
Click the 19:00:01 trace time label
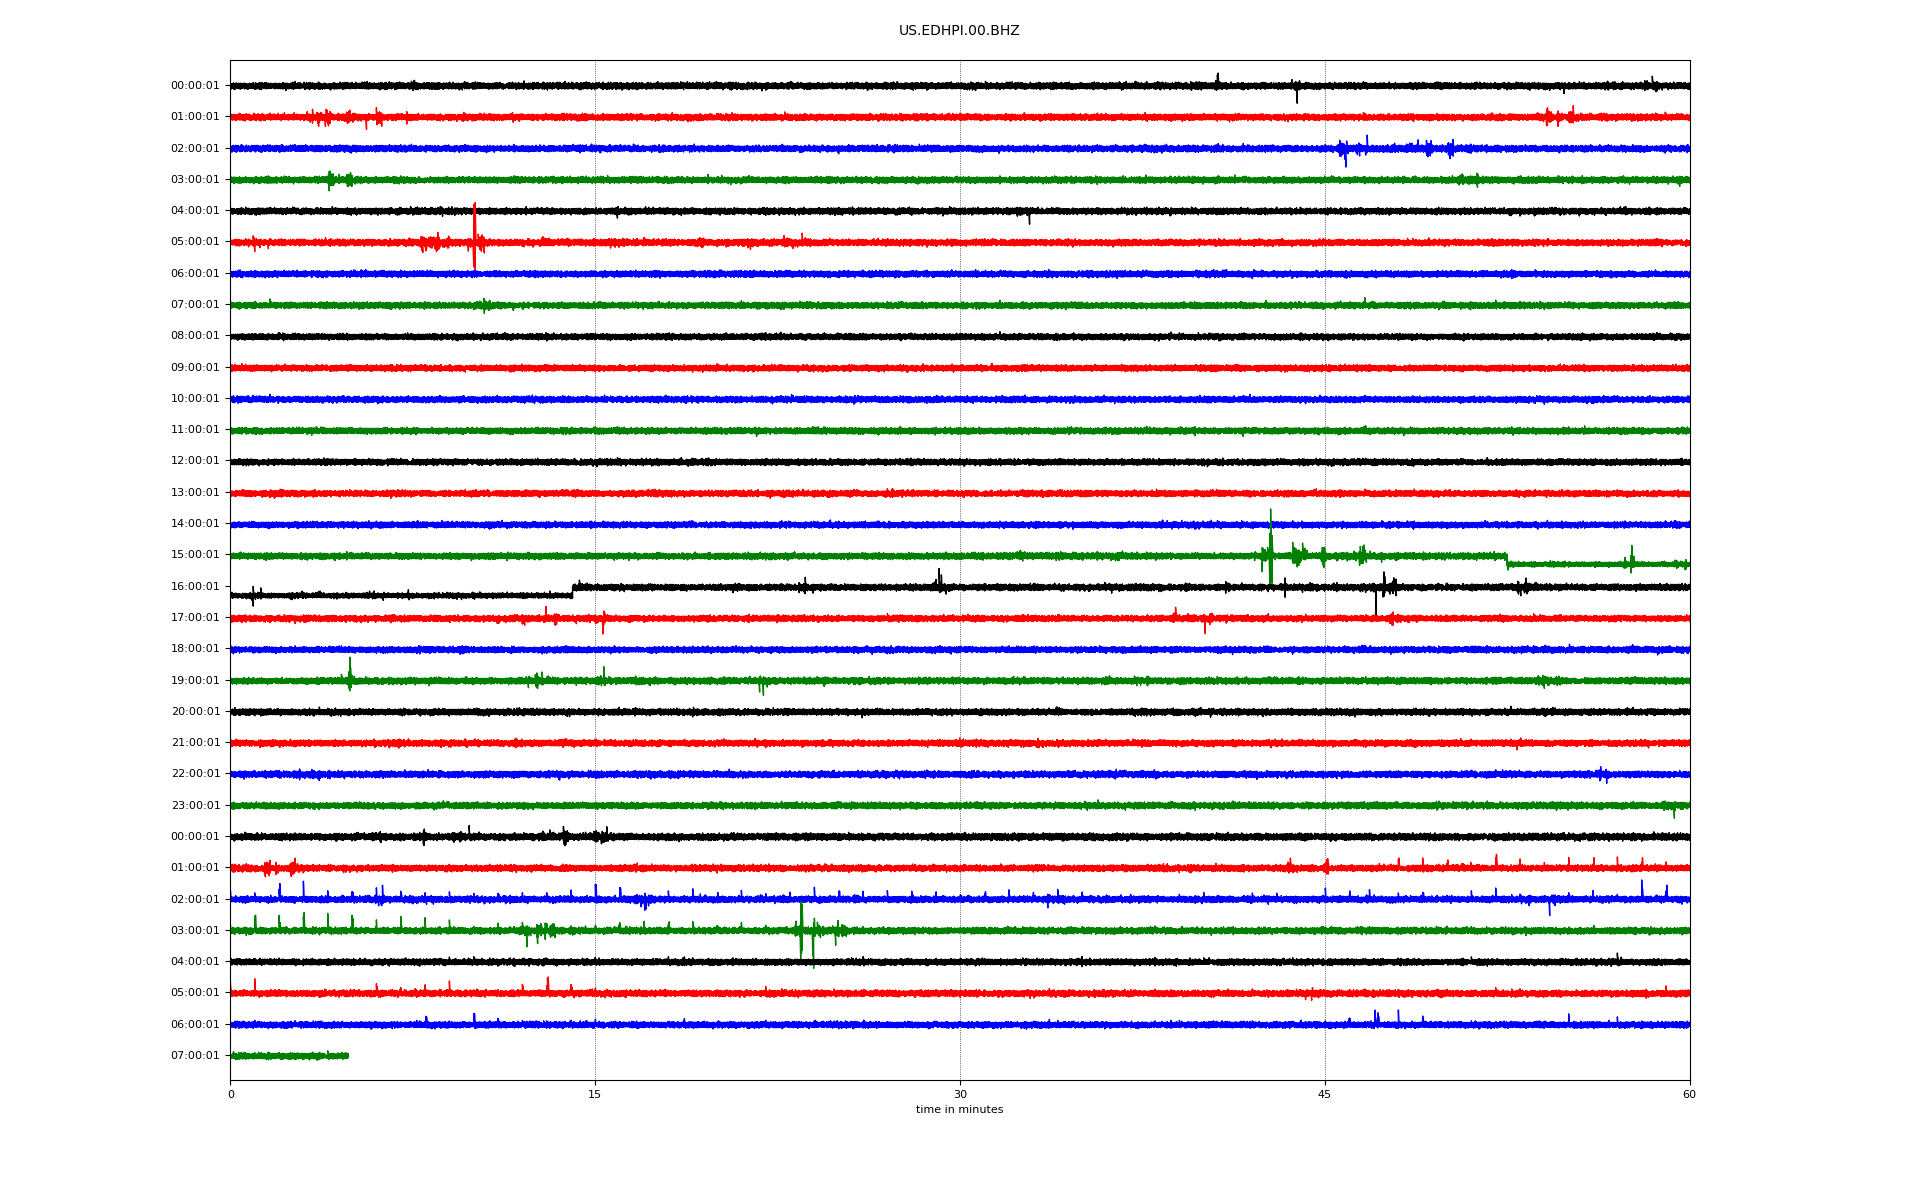pyautogui.click(x=195, y=680)
